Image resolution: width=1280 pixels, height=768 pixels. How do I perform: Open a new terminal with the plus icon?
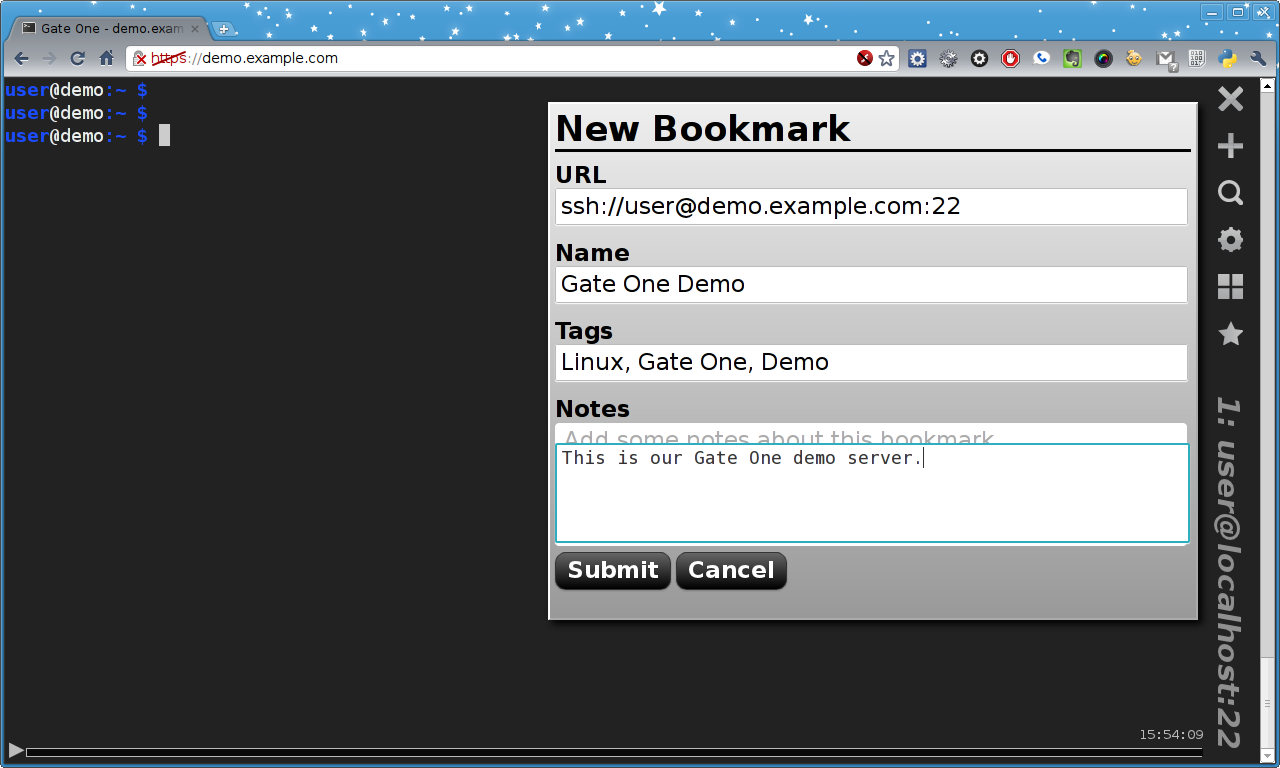coord(1230,147)
